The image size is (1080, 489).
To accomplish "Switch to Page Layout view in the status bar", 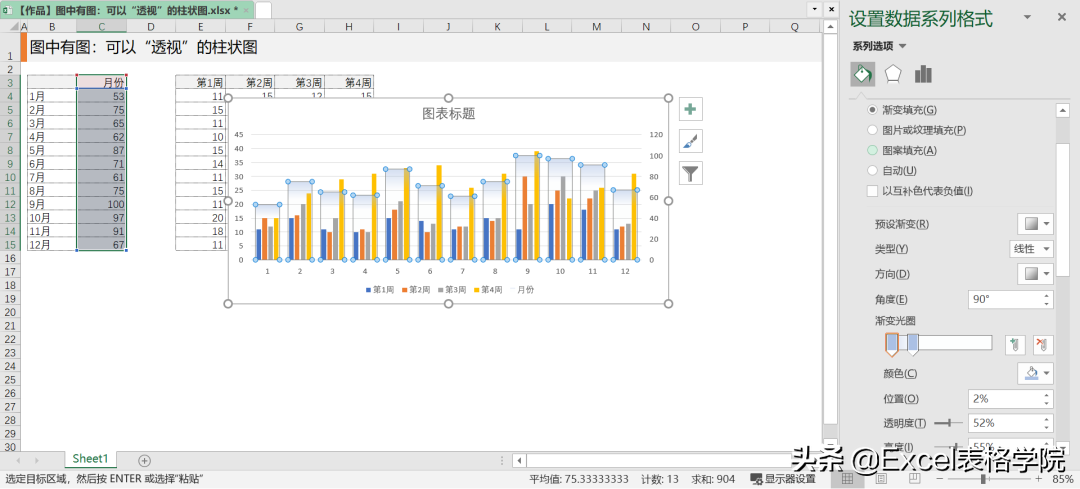I will tap(882, 478).
